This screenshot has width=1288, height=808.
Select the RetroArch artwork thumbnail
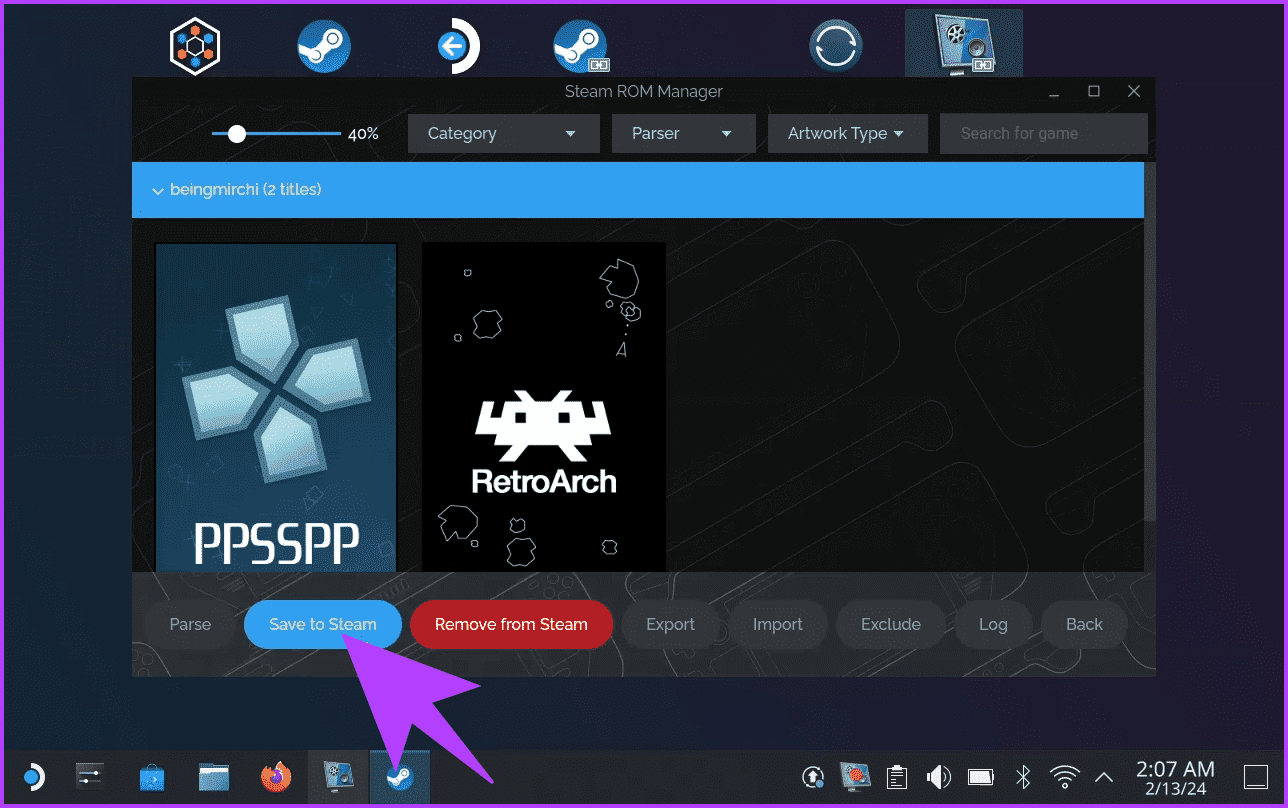544,407
